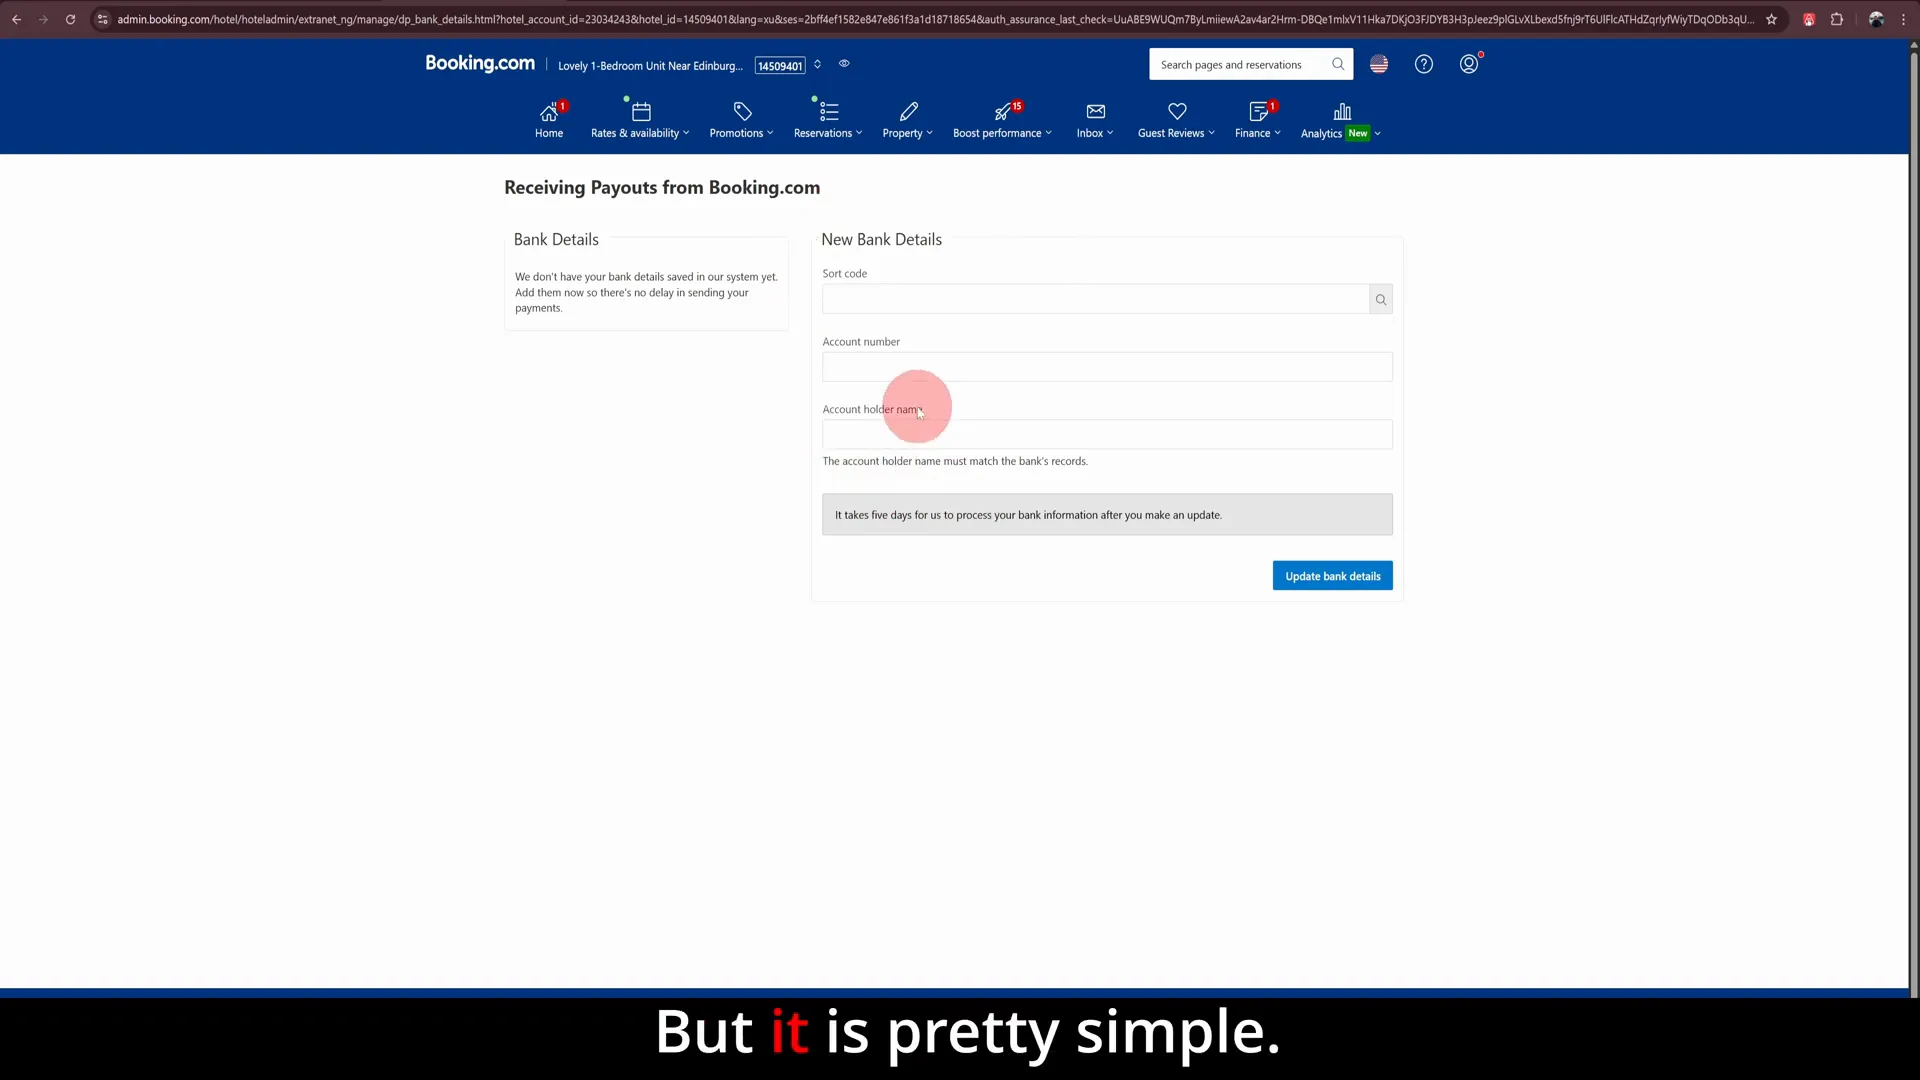The width and height of the screenshot is (1920, 1080).
Task: Click the browser back arrow
Action: click(x=16, y=19)
